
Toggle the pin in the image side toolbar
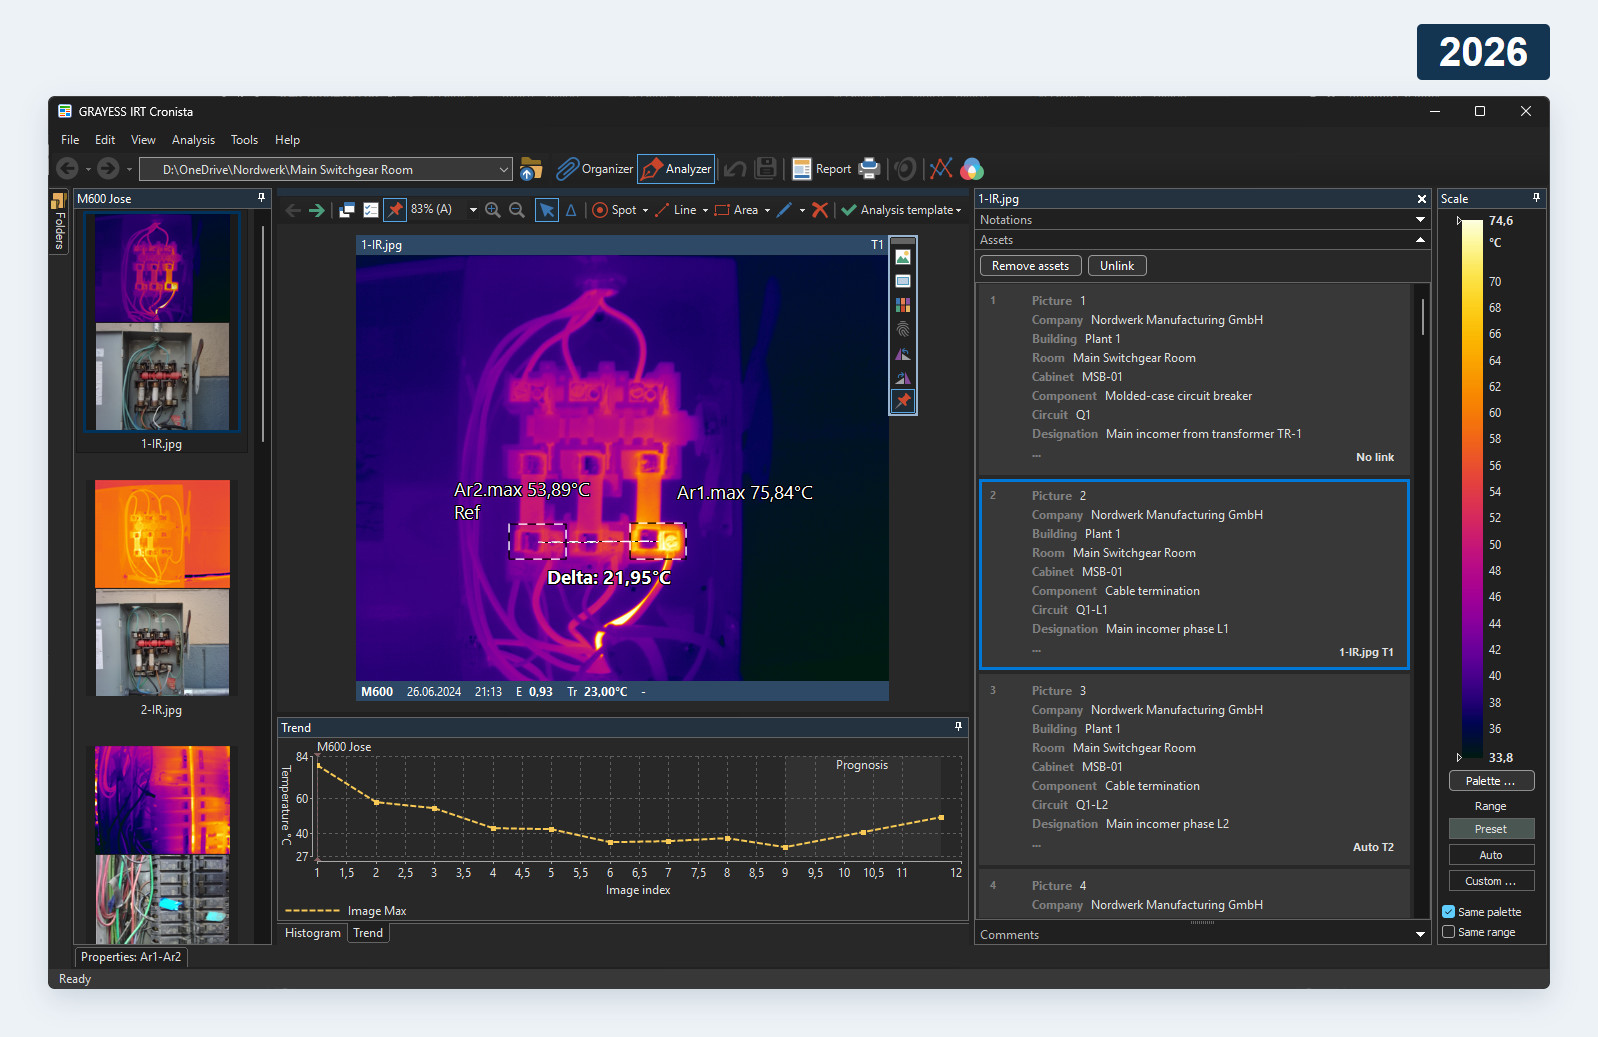tap(903, 401)
